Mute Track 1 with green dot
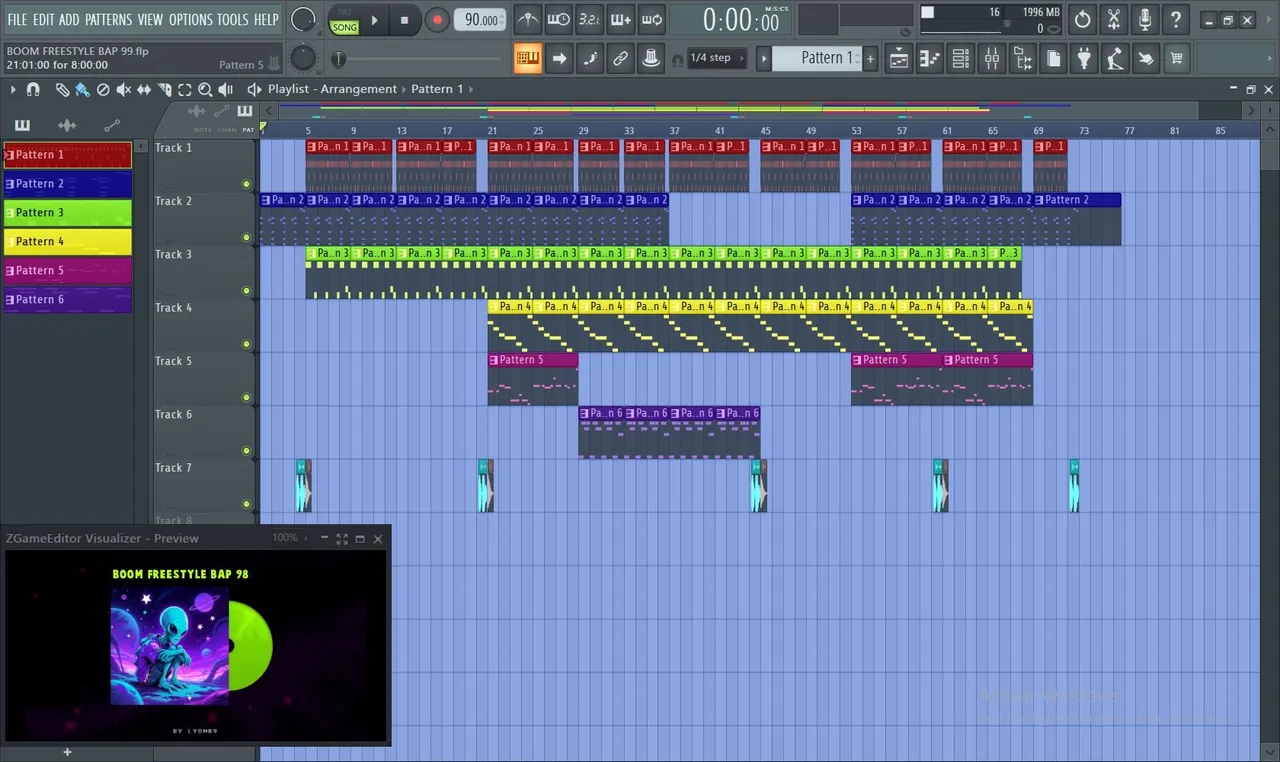This screenshot has width=1280, height=762. (x=246, y=184)
